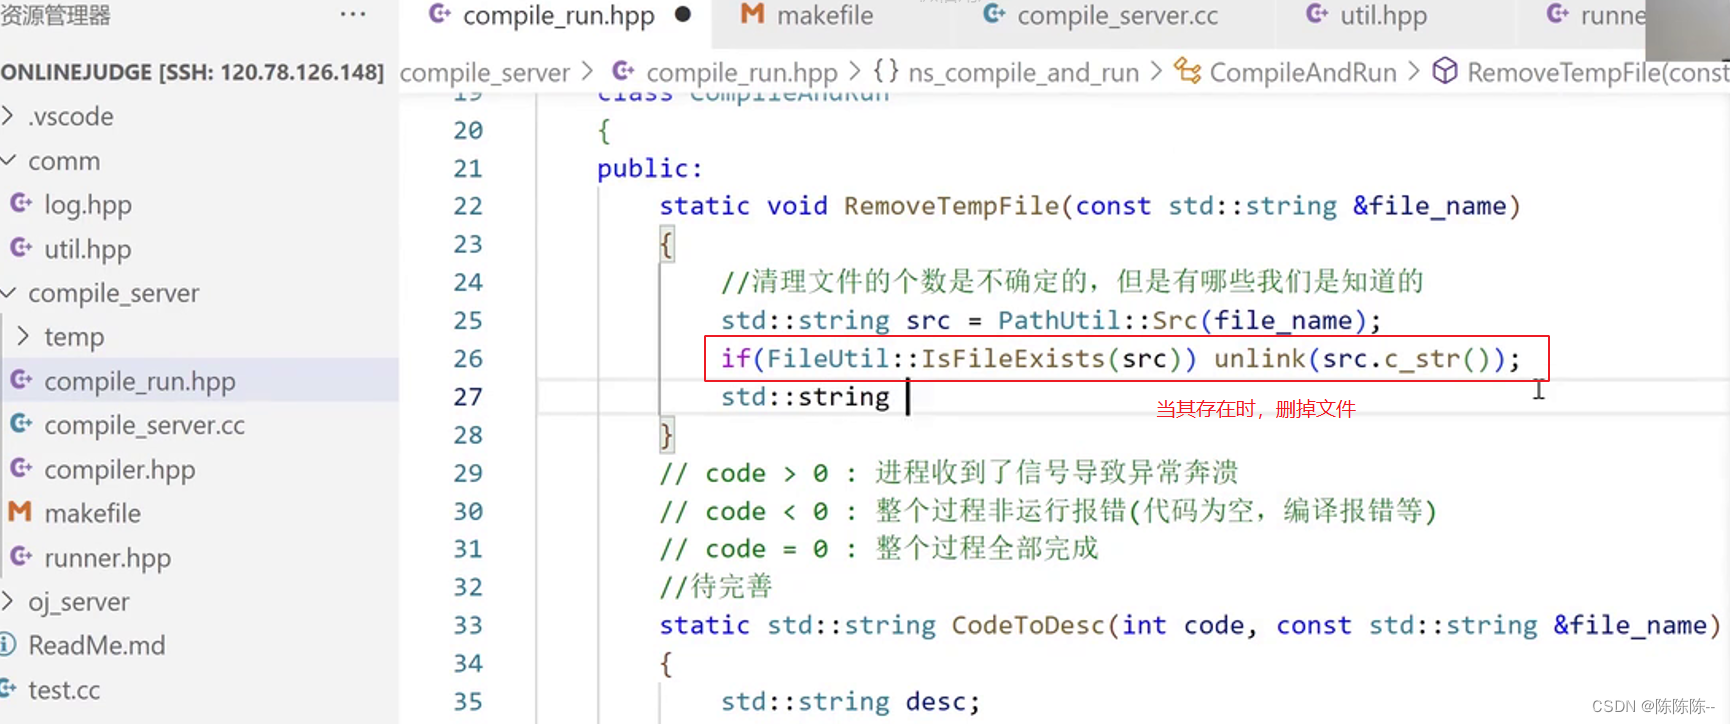Click 'public:' keyword on line 21
Viewport: 1730px width, 724px height.
(x=650, y=168)
